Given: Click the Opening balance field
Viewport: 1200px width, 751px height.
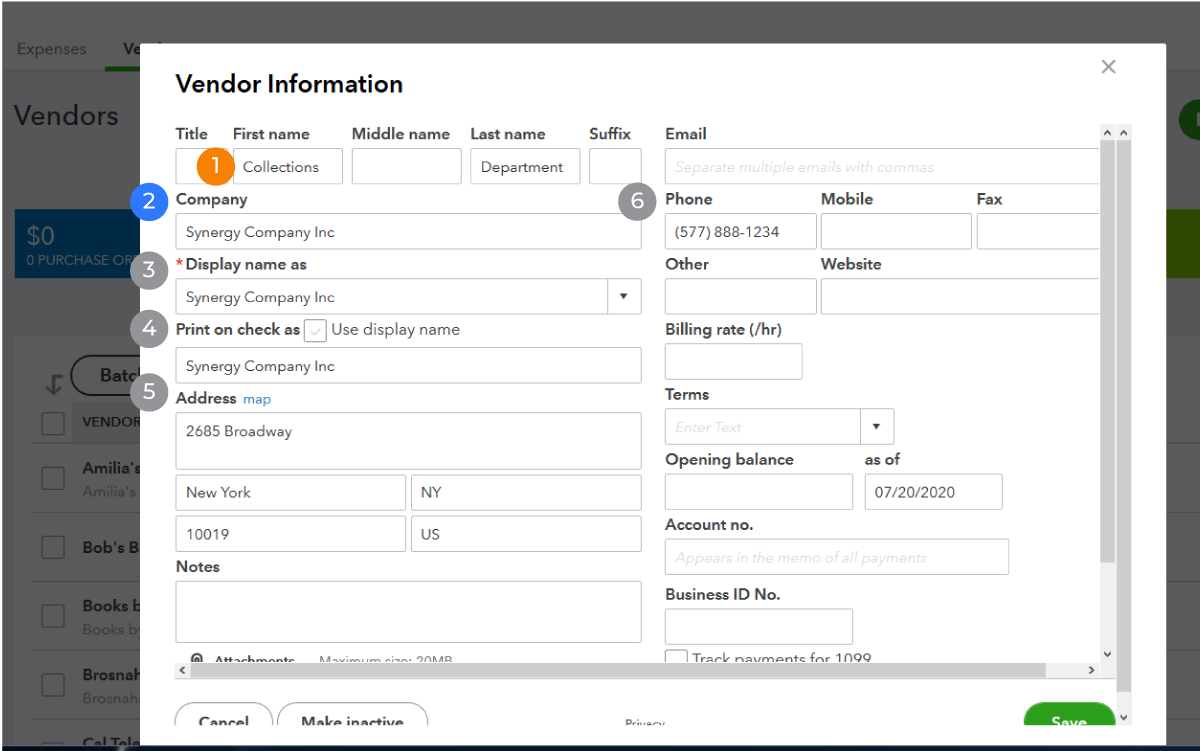Looking at the screenshot, I should (x=759, y=492).
